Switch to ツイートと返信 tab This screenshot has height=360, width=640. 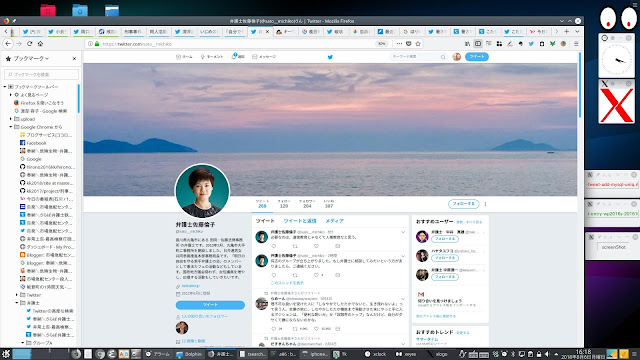(x=300, y=221)
